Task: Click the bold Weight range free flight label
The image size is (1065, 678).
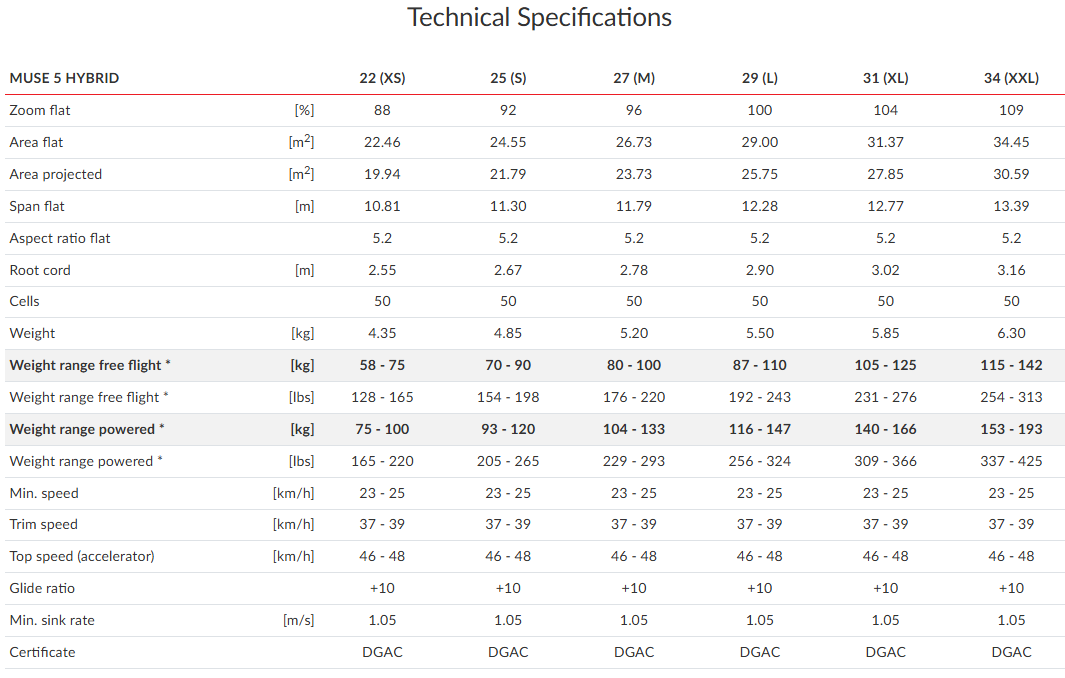Action: point(88,365)
